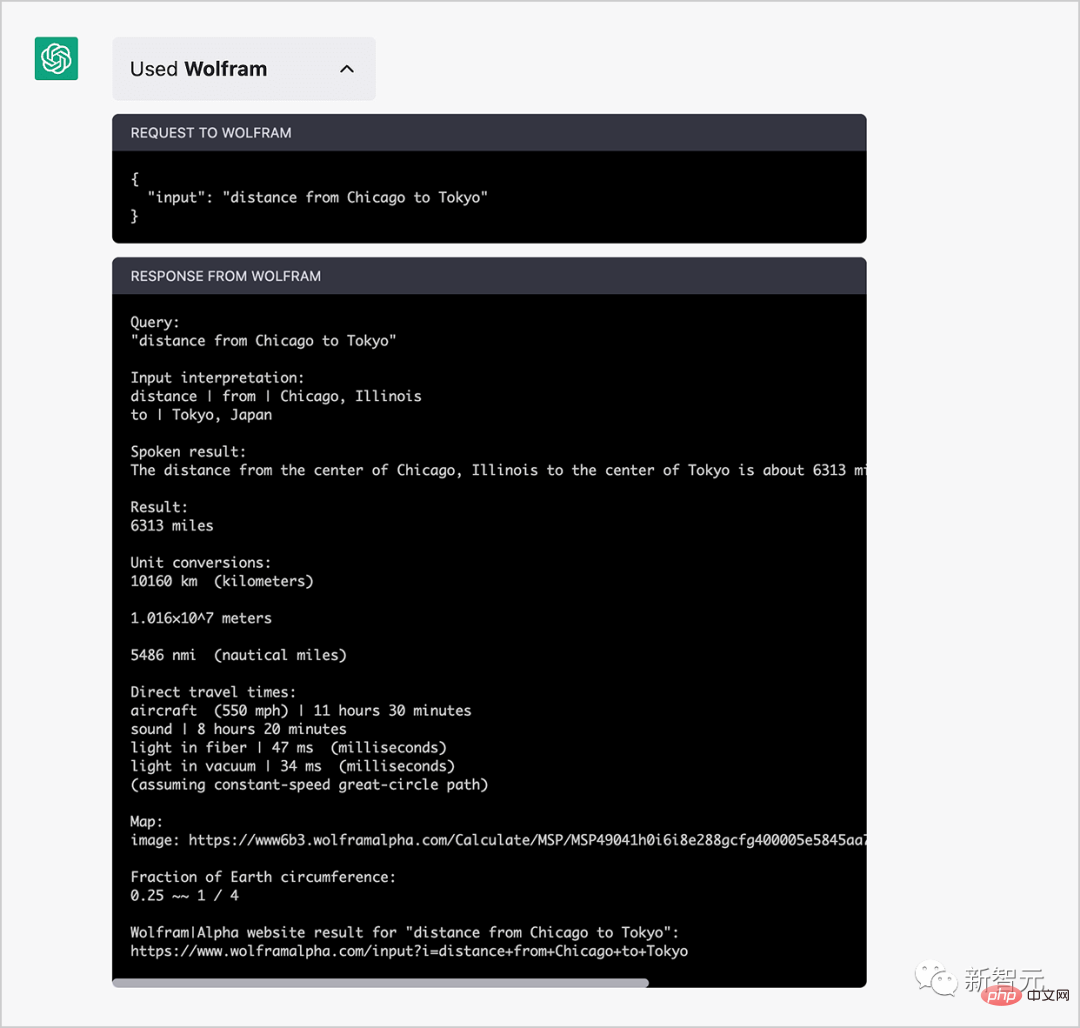
Task: Click the "Direct travel times:" heading
Action: [213, 692]
